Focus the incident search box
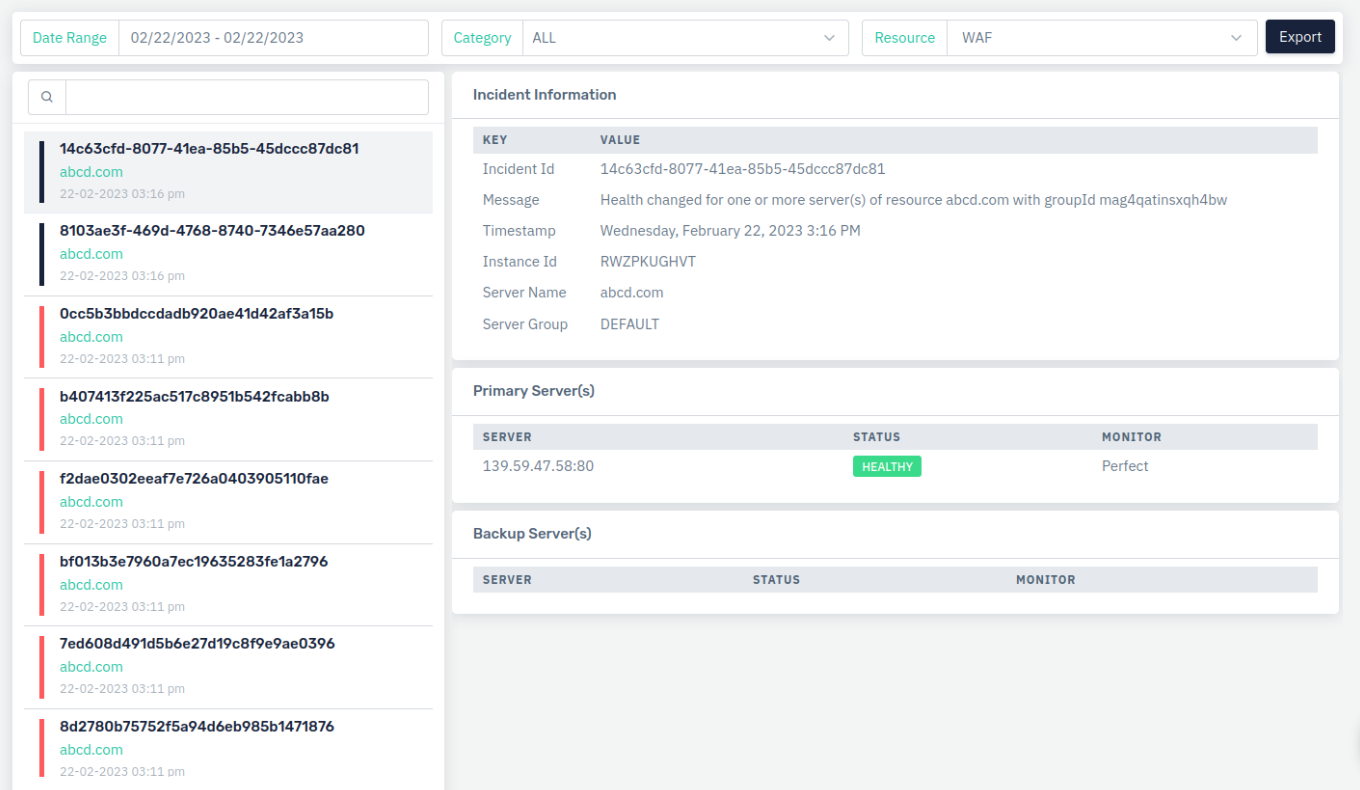1360x790 pixels. tap(247, 97)
